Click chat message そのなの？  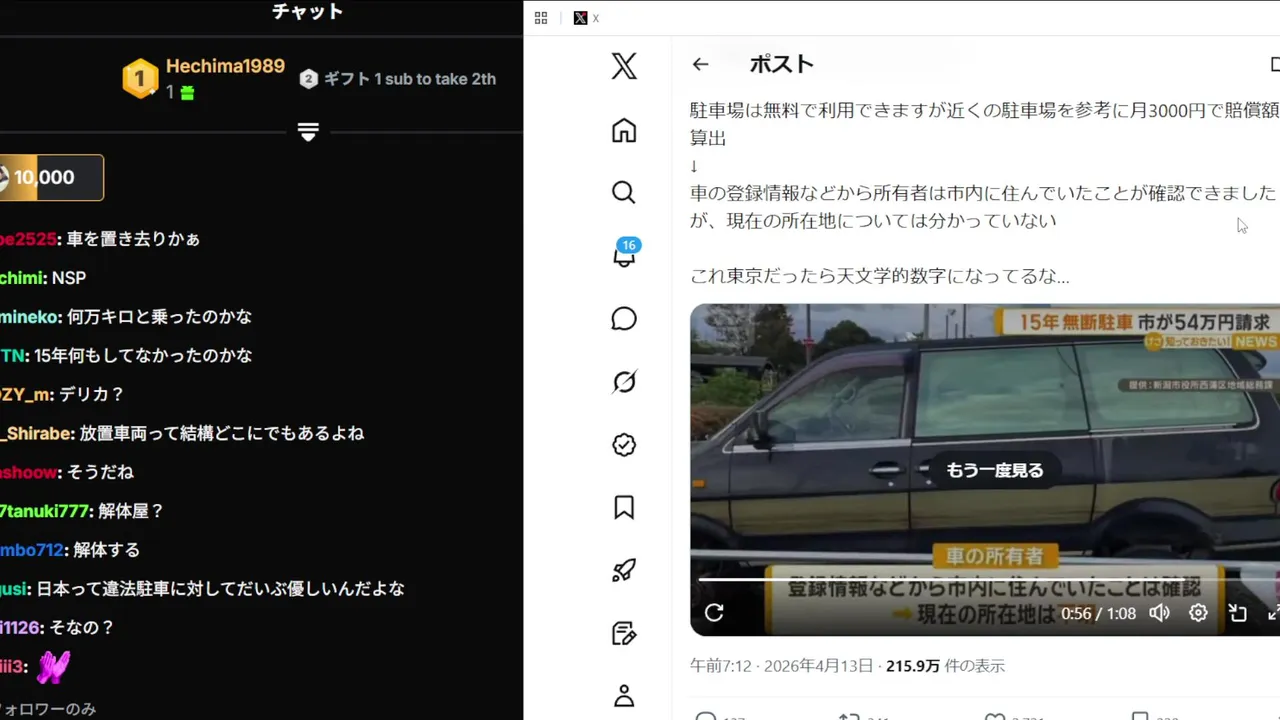tap(81, 628)
